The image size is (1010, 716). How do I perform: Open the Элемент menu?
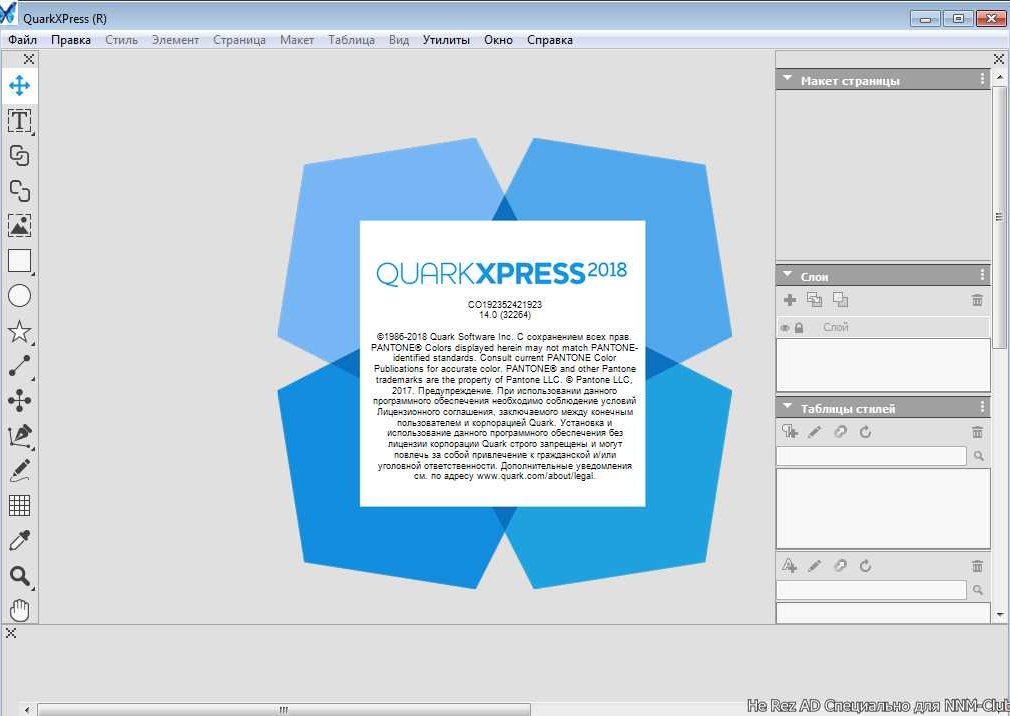[175, 40]
